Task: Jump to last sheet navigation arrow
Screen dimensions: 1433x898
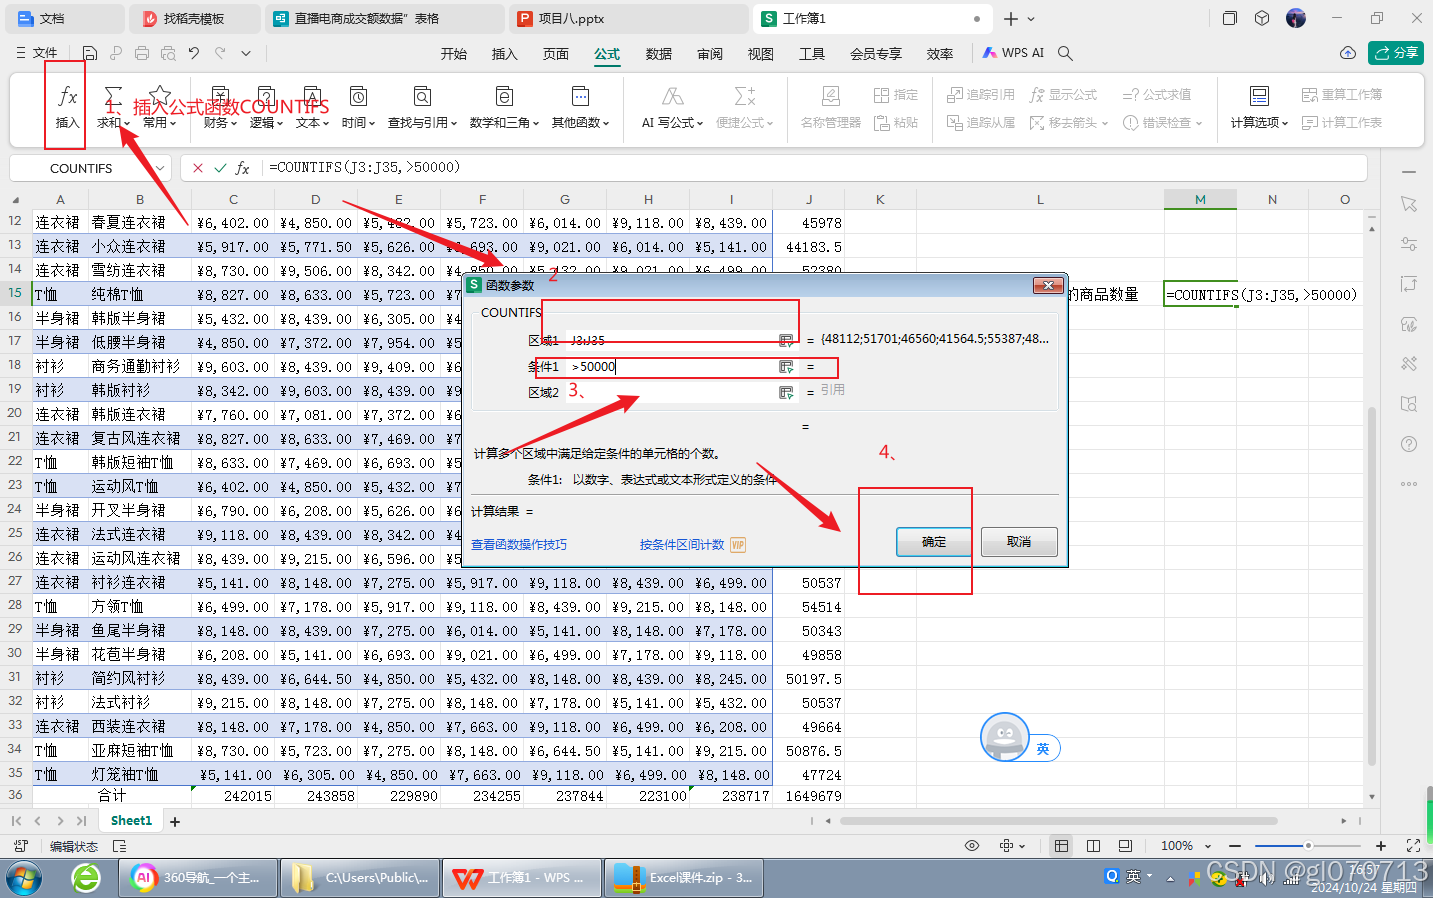Action: point(82,820)
